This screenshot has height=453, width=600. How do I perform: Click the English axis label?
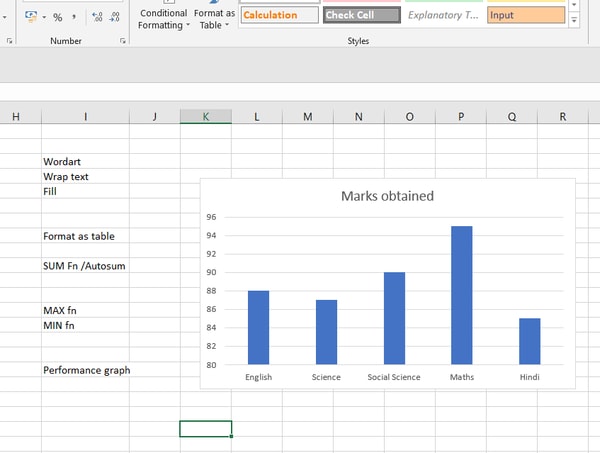click(259, 377)
